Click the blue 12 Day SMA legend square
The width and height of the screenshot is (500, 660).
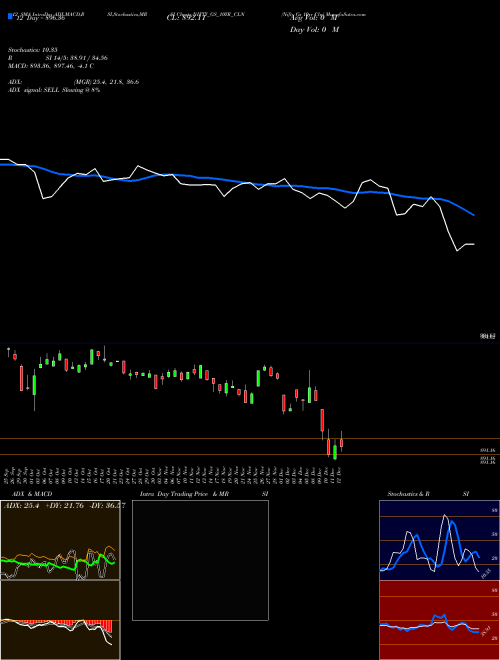pyautogui.click(x=10, y=16)
